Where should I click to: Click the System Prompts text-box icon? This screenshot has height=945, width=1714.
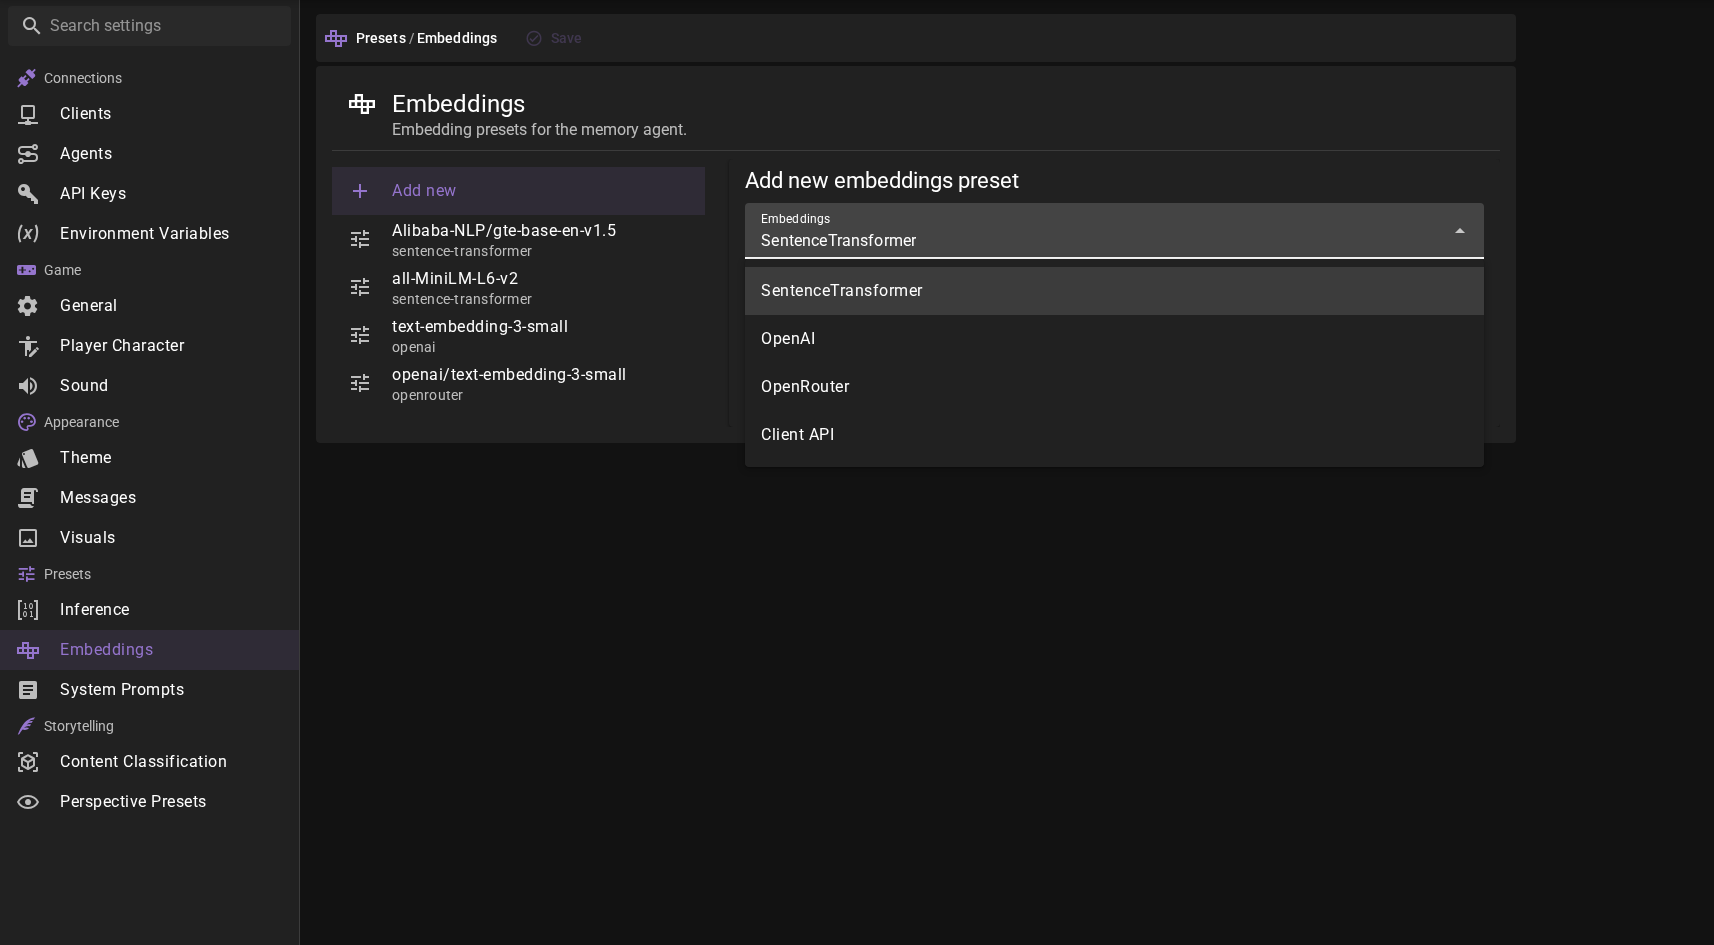tap(28, 690)
